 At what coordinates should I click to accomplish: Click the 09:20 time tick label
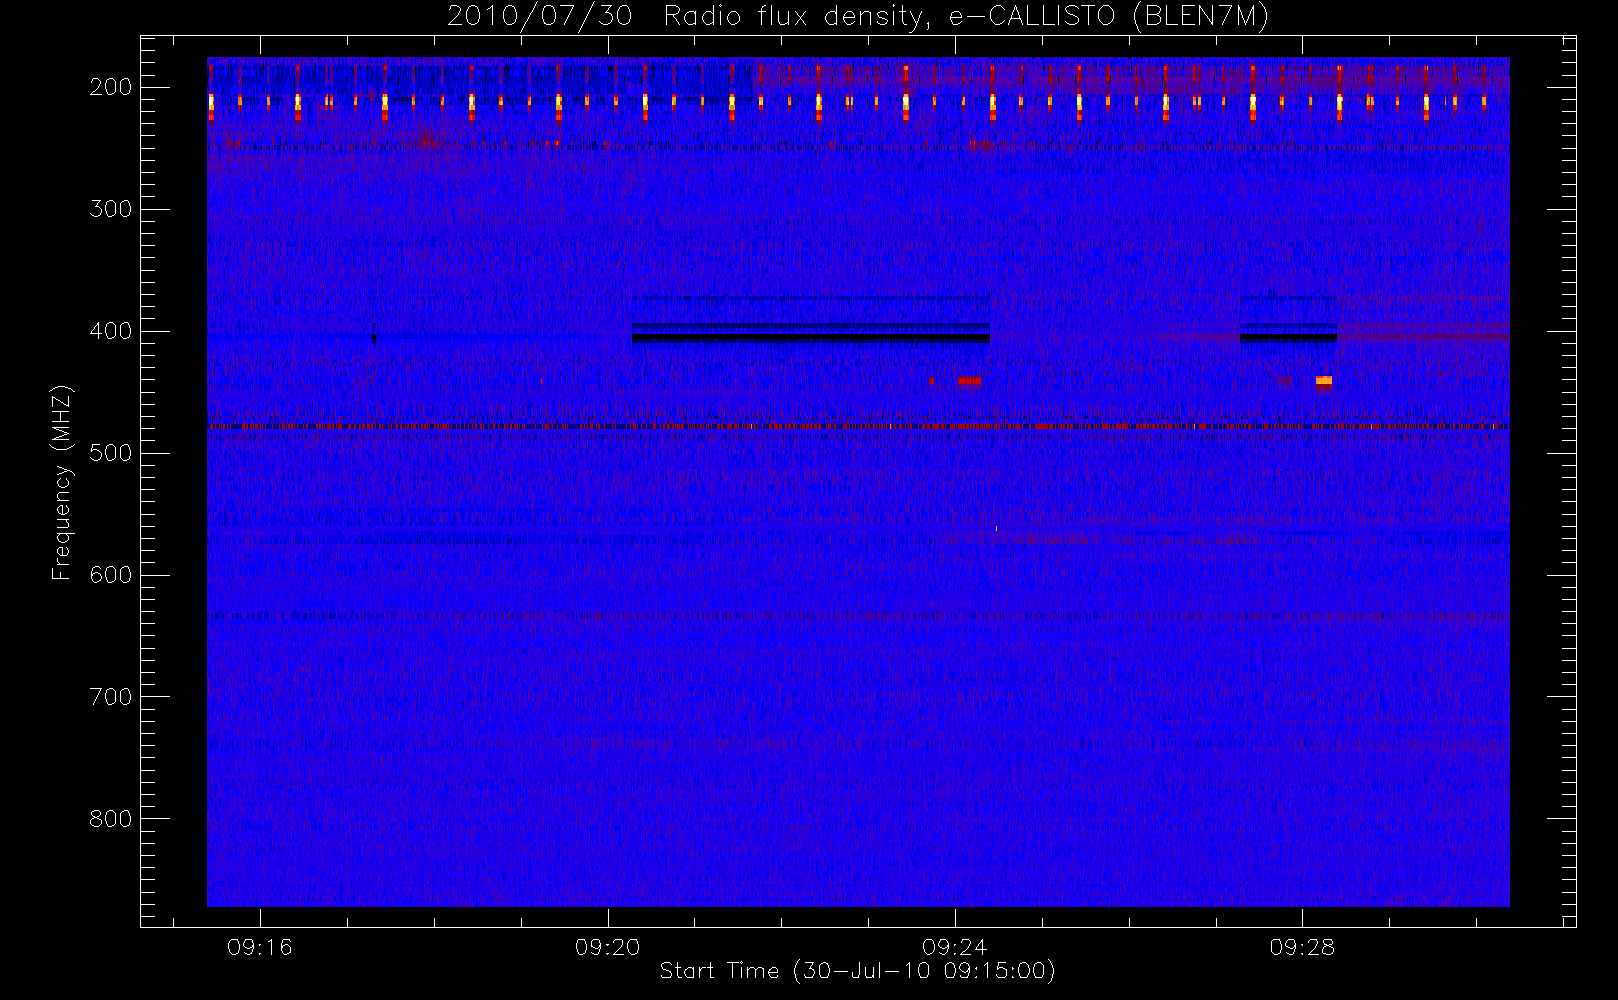pos(607,947)
